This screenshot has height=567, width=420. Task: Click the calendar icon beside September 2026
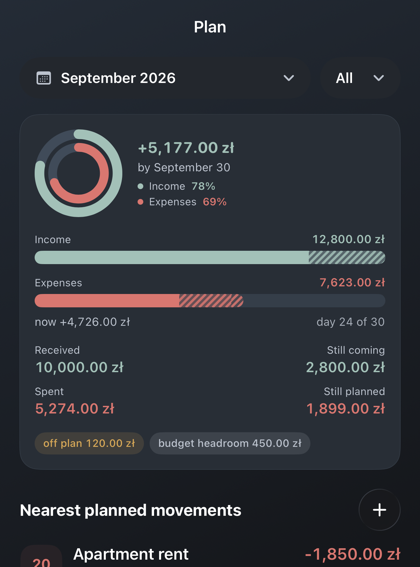[x=44, y=78]
